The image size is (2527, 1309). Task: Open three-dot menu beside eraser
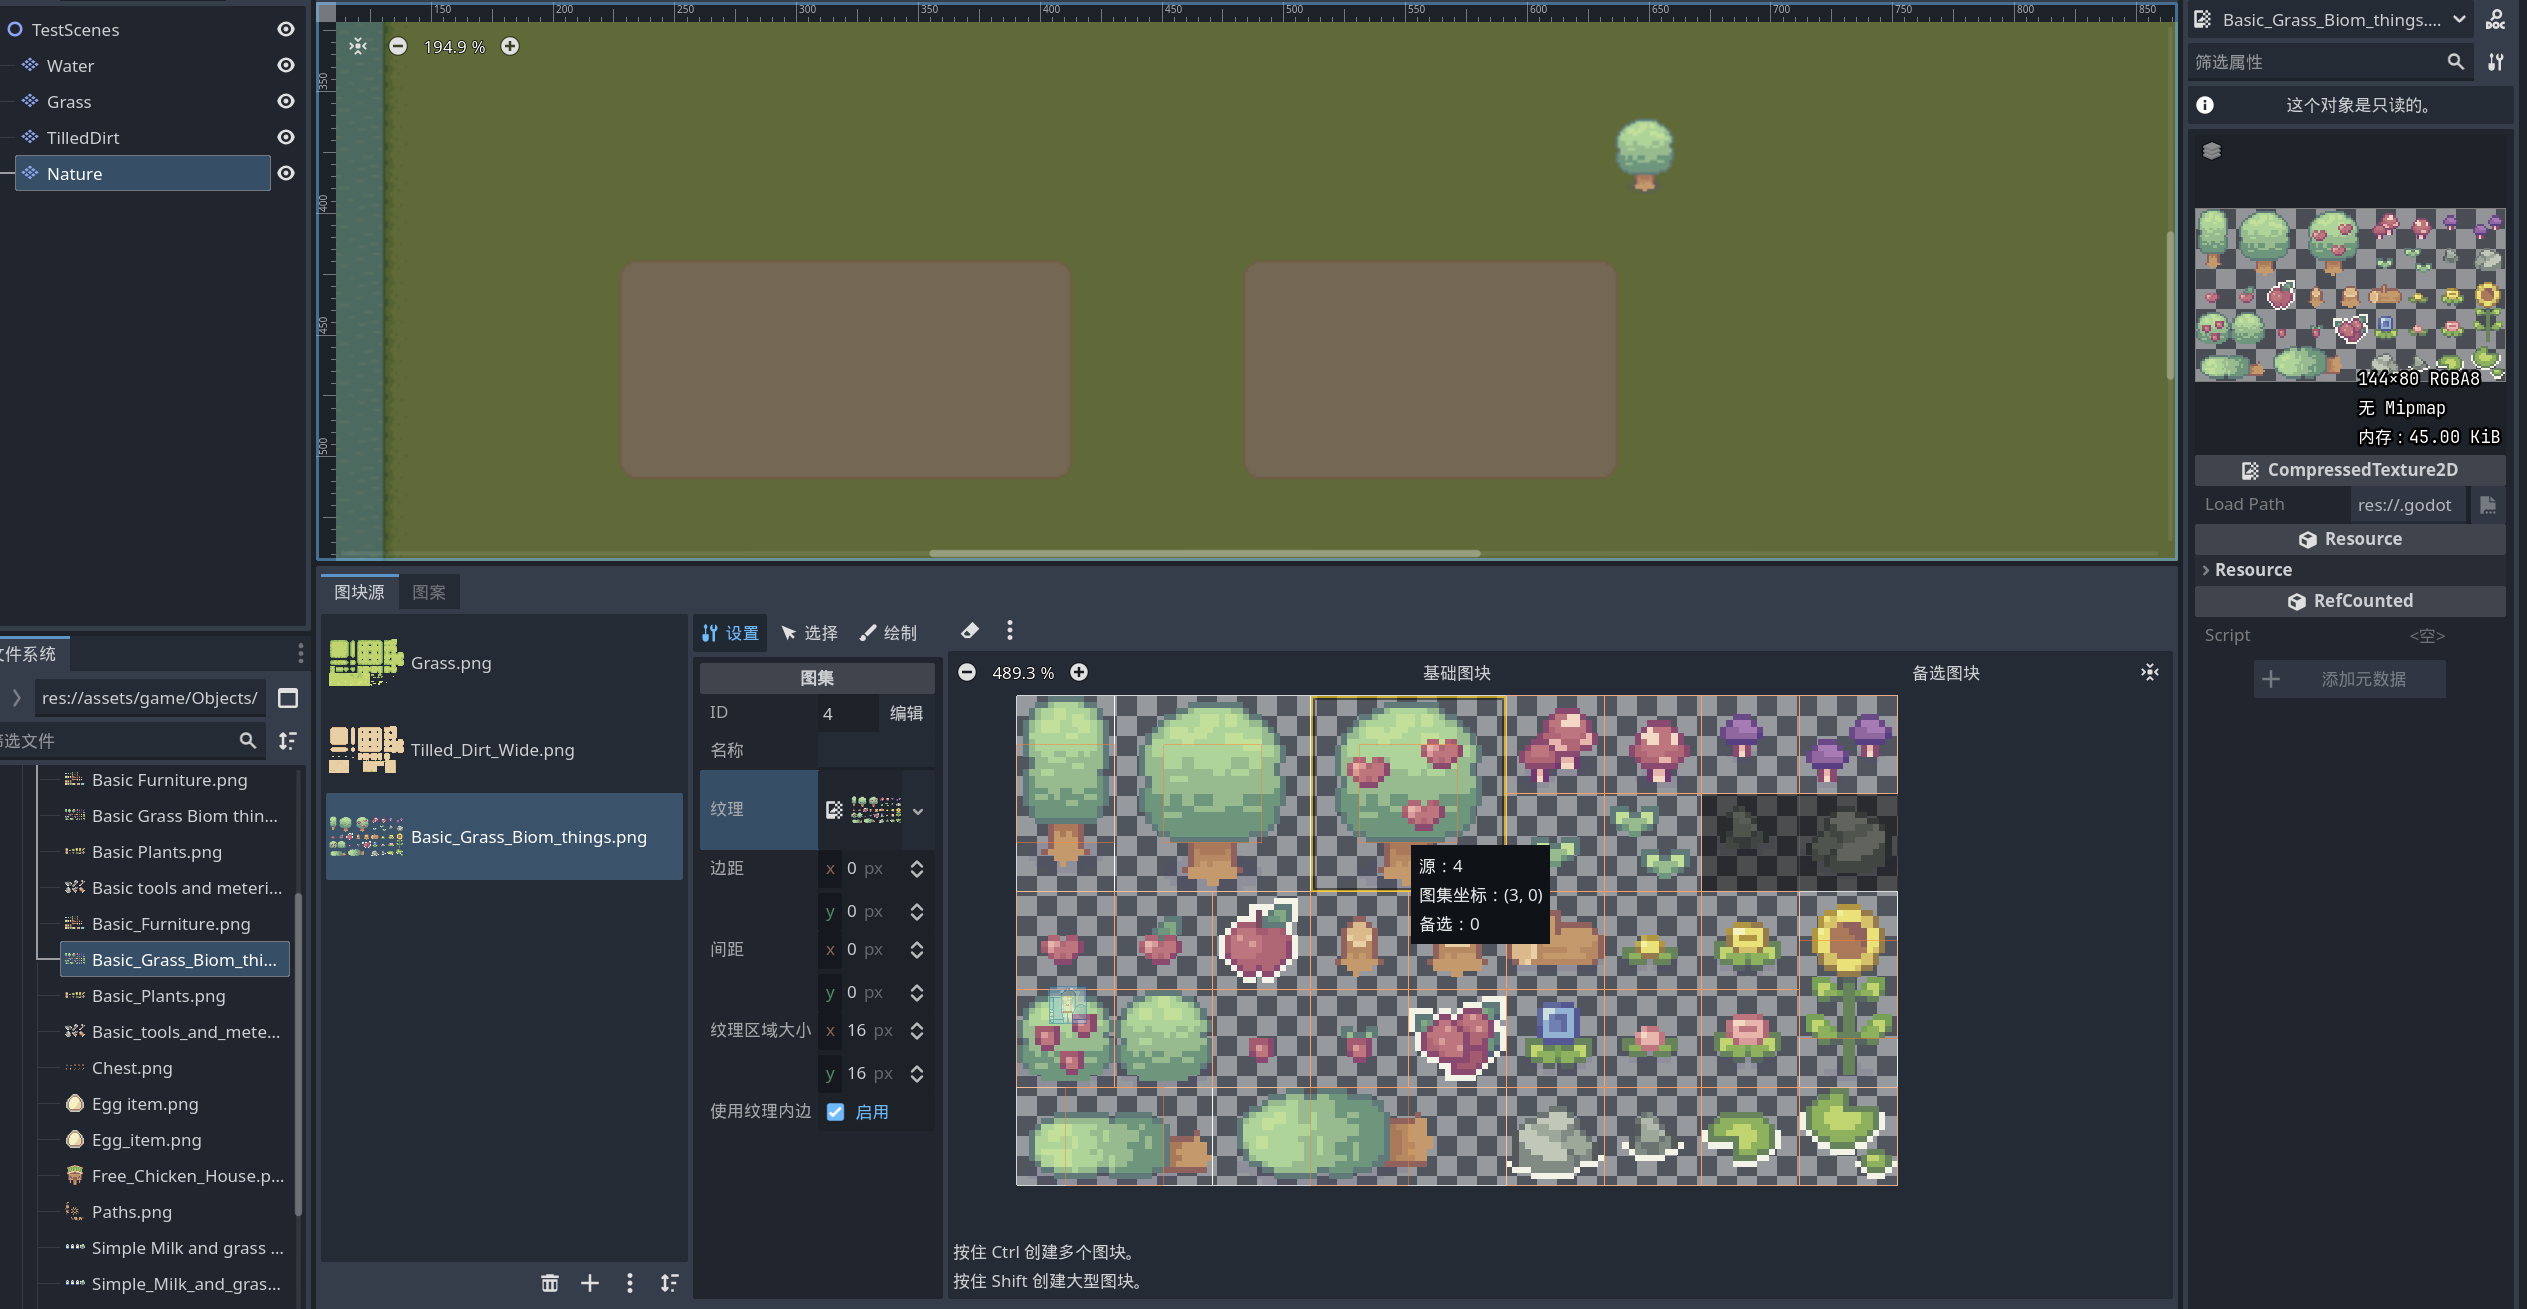tap(1009, 630)
